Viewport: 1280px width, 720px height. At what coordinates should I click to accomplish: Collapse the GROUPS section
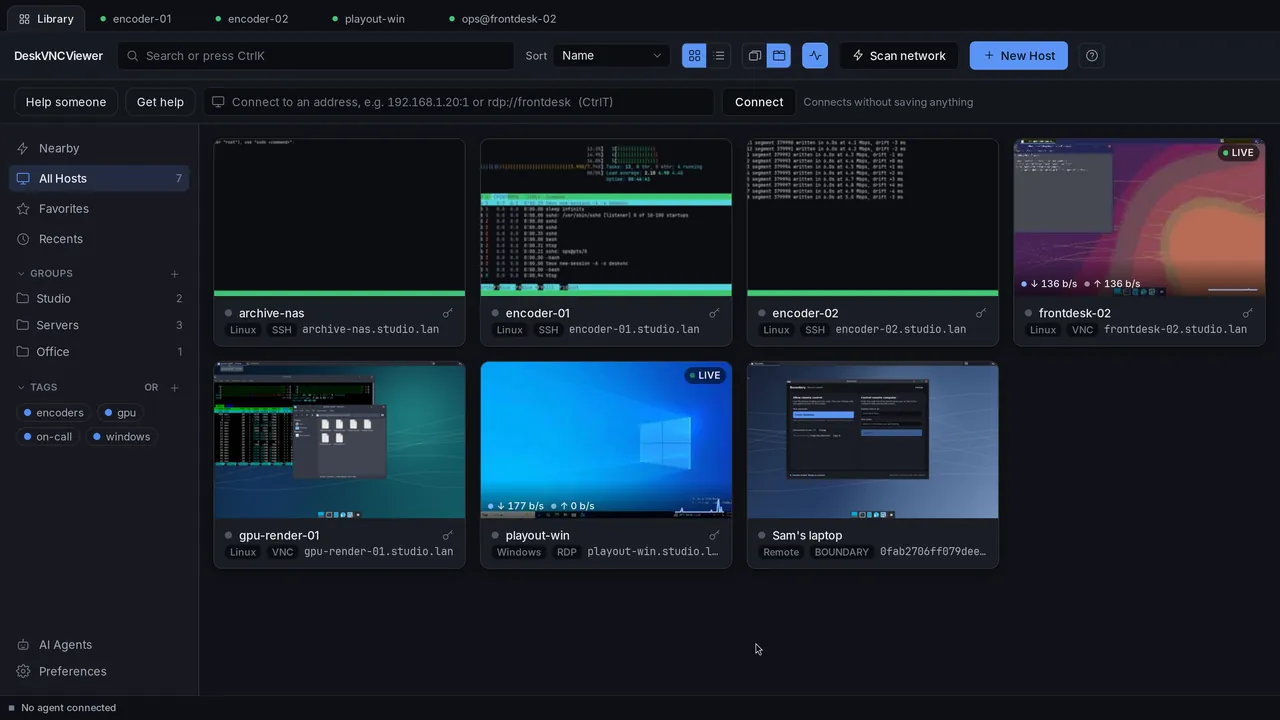pos(45,274)
